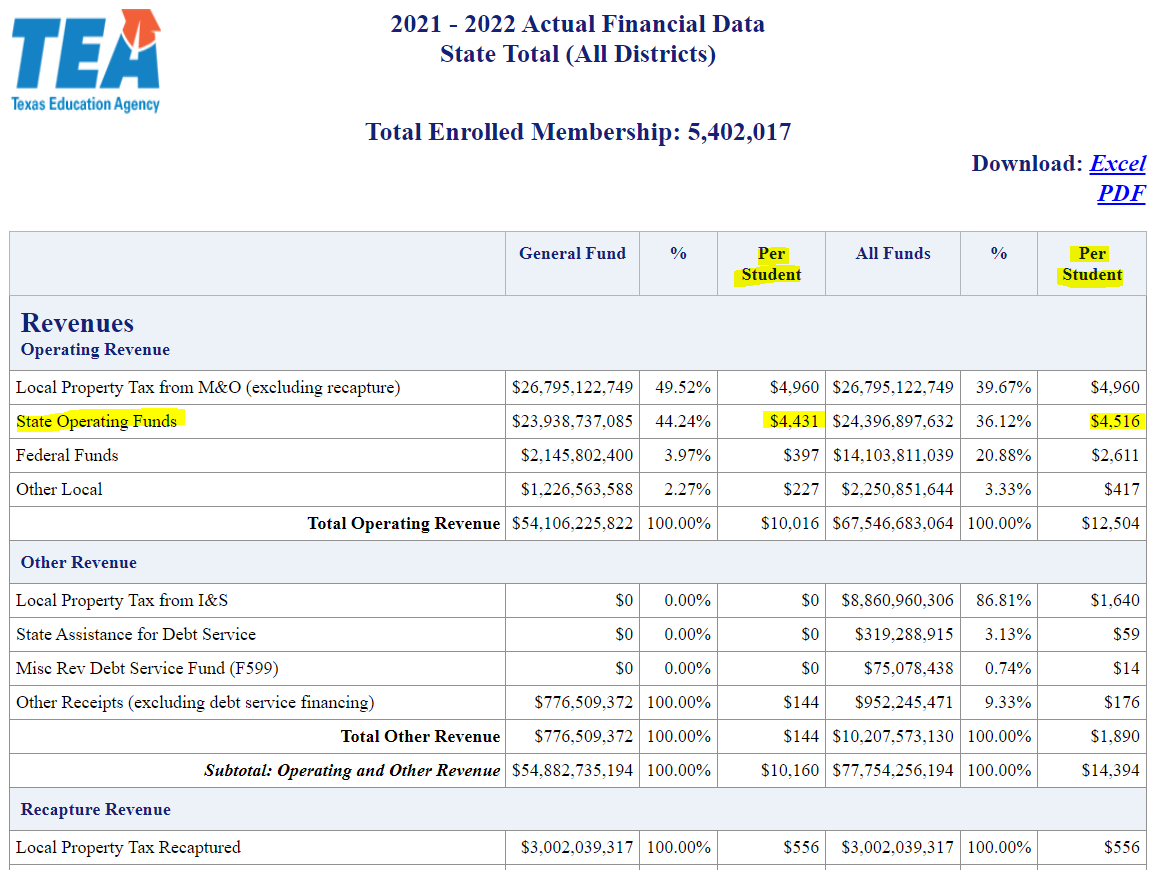
Task: Click the 86.81% percentage cell
Action: tap(1003, 601)
